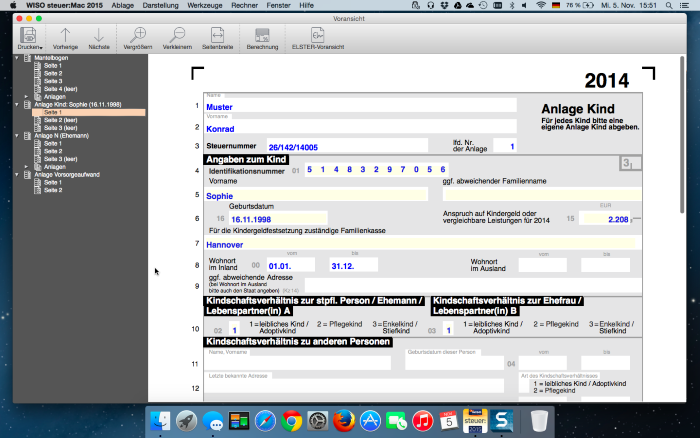Screen dimensions: 700x438
Task: Select Seite 3 (leer) under Anlage N
Action: (x=60, y=159)
